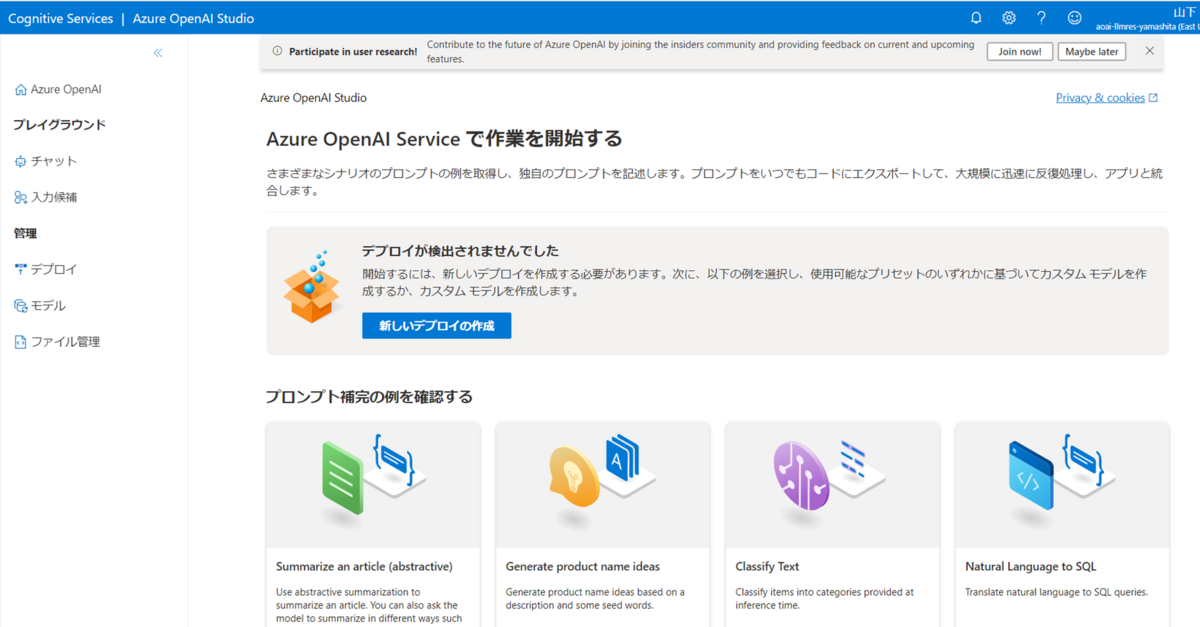
Task: Click the Maybe later button
Action: pyautogui.click(x=1092, y=52)
